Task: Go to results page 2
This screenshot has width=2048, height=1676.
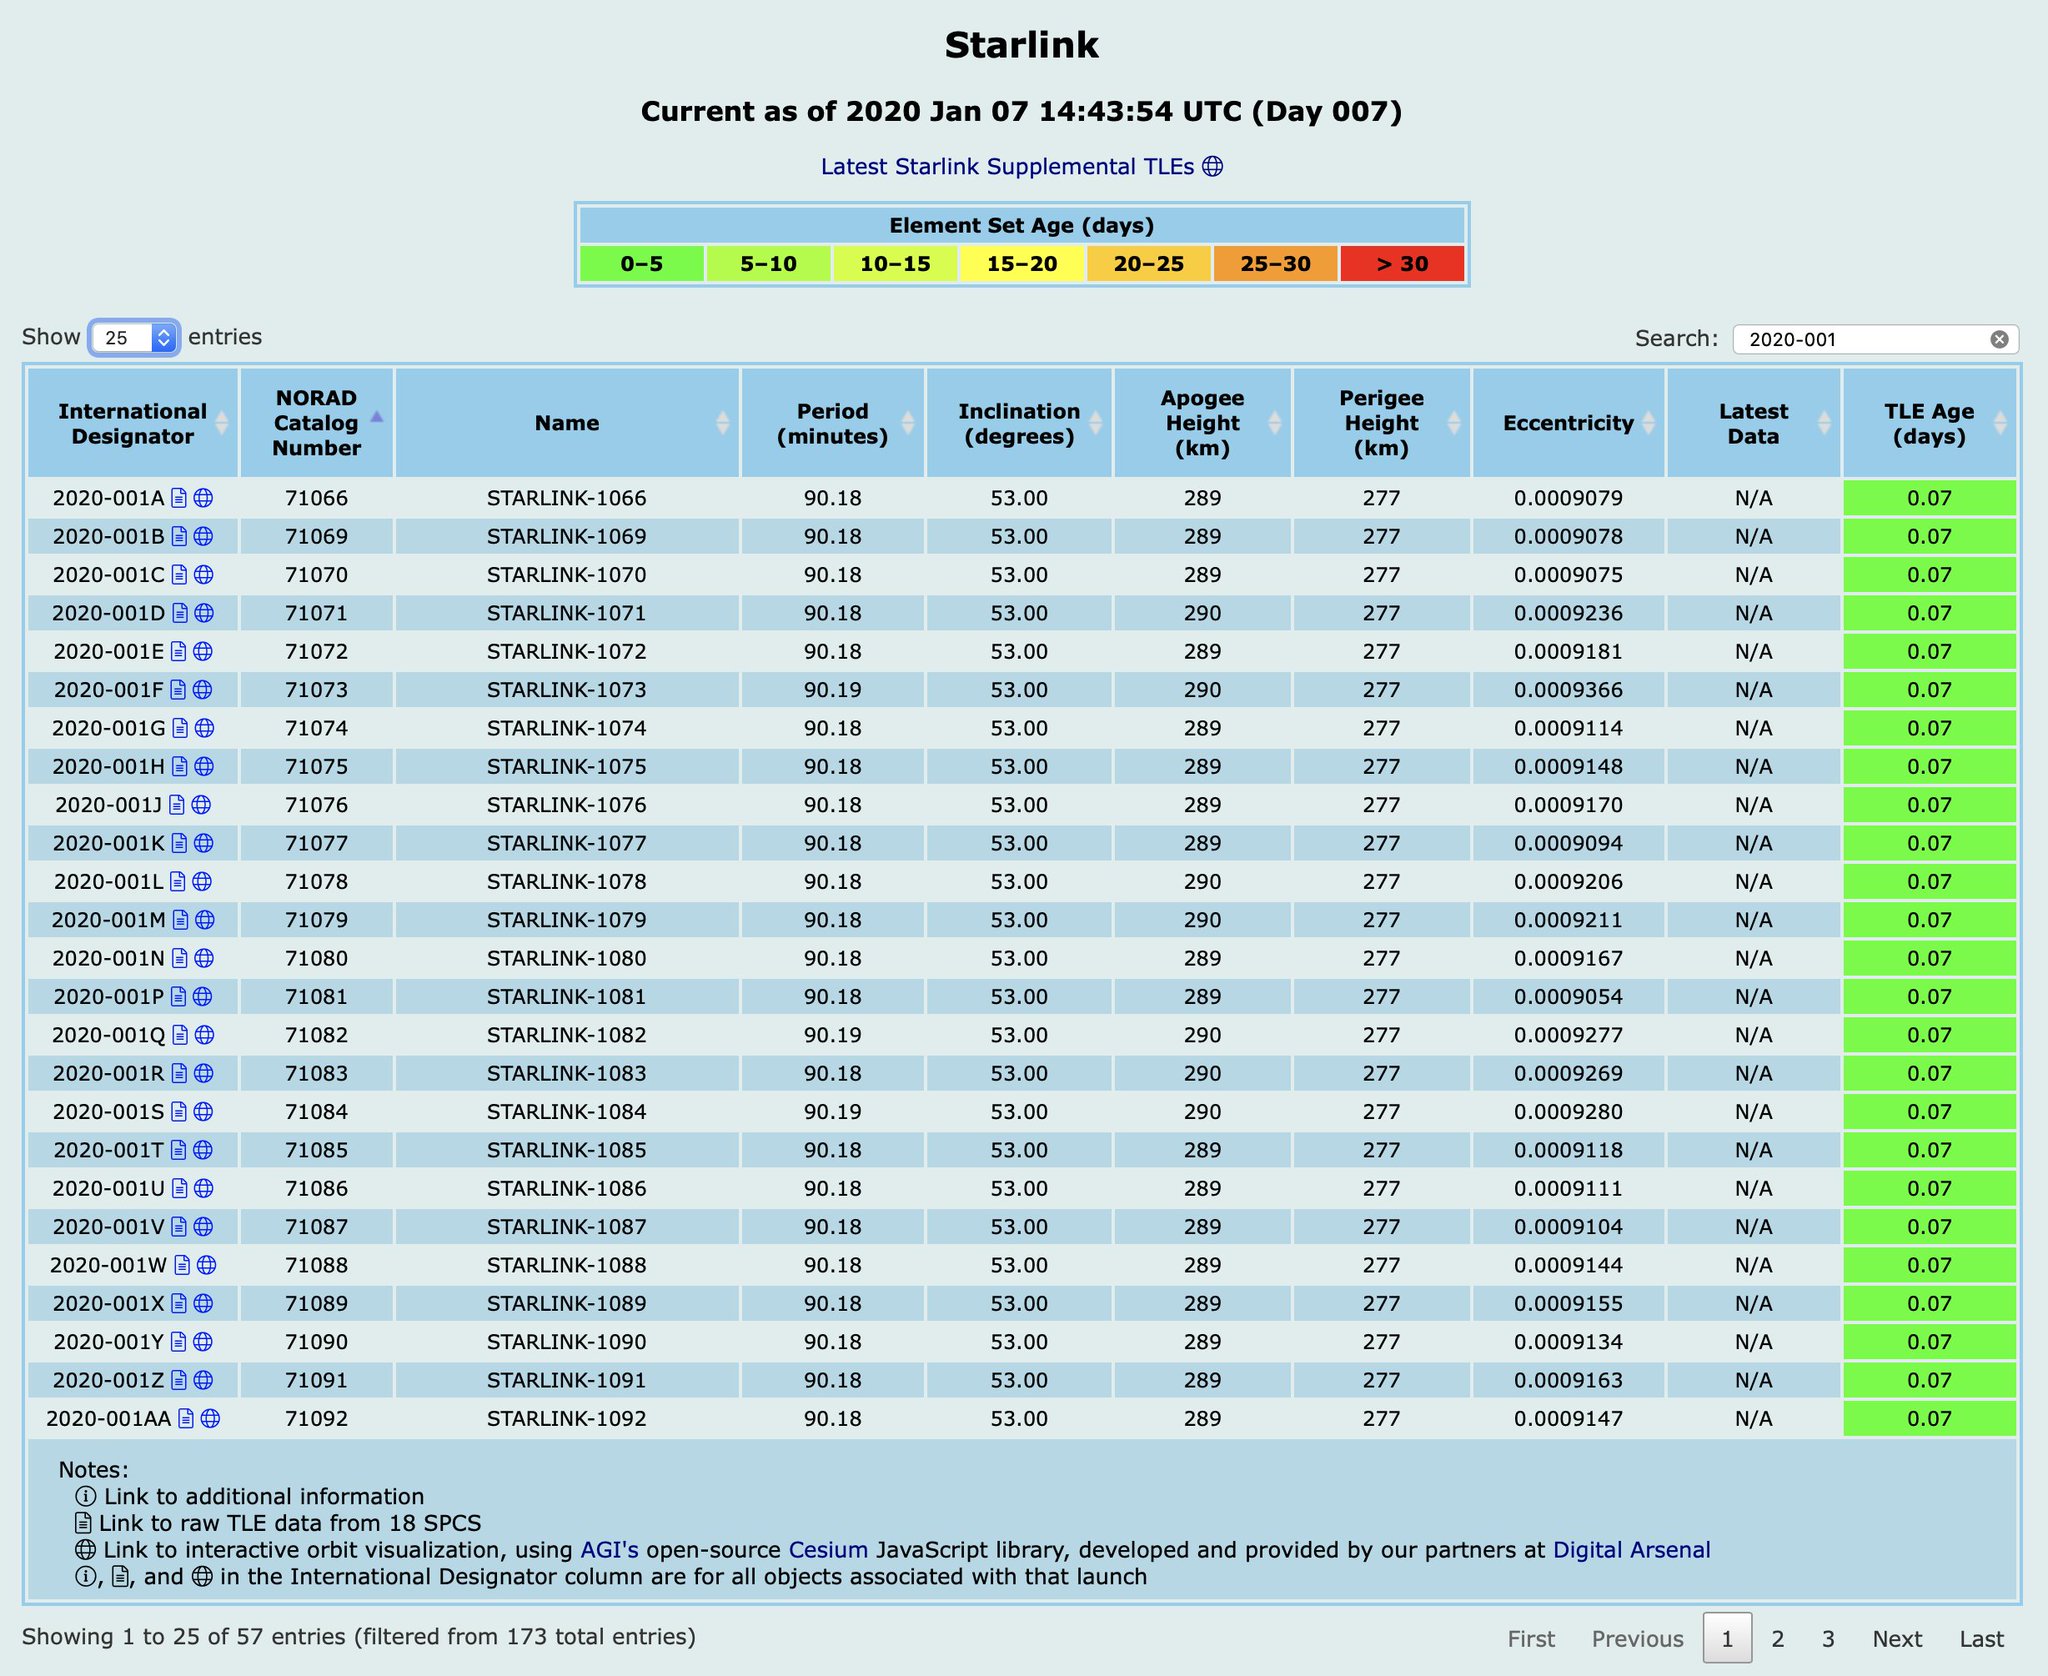Action: tap(1777, 1639)
